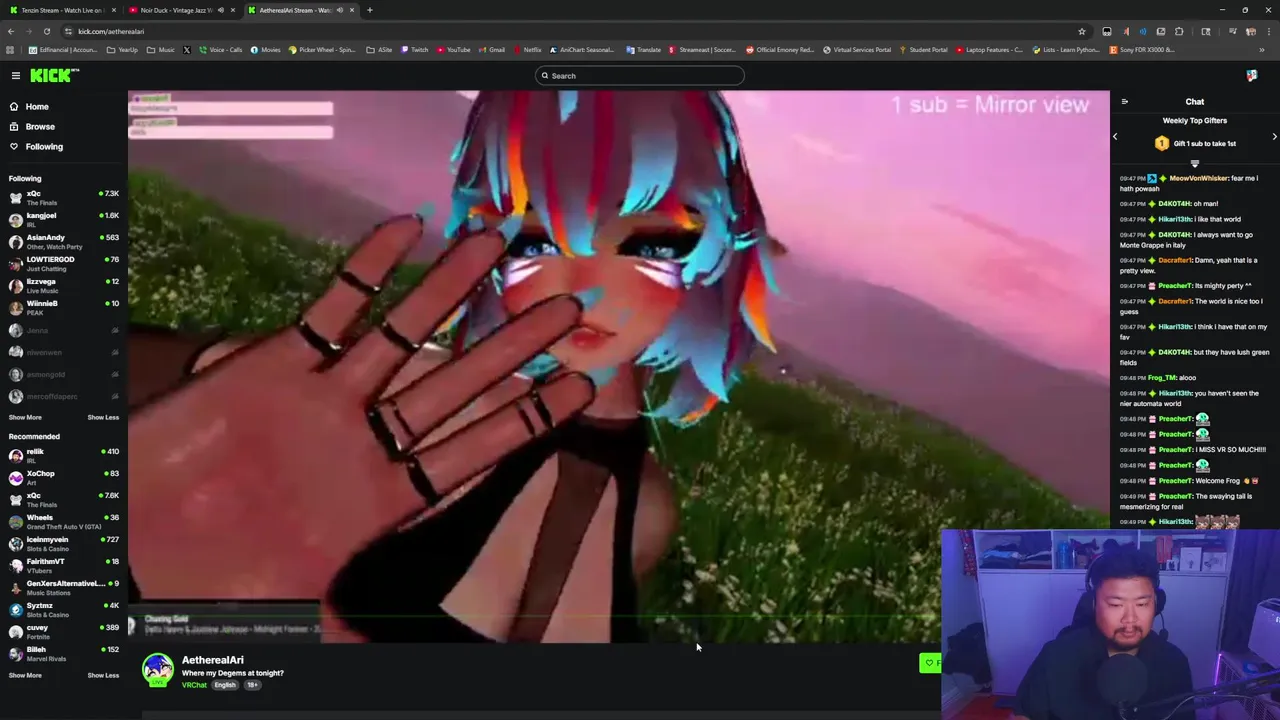Click the VRChat category link
1280x720 pixels.
194,685
